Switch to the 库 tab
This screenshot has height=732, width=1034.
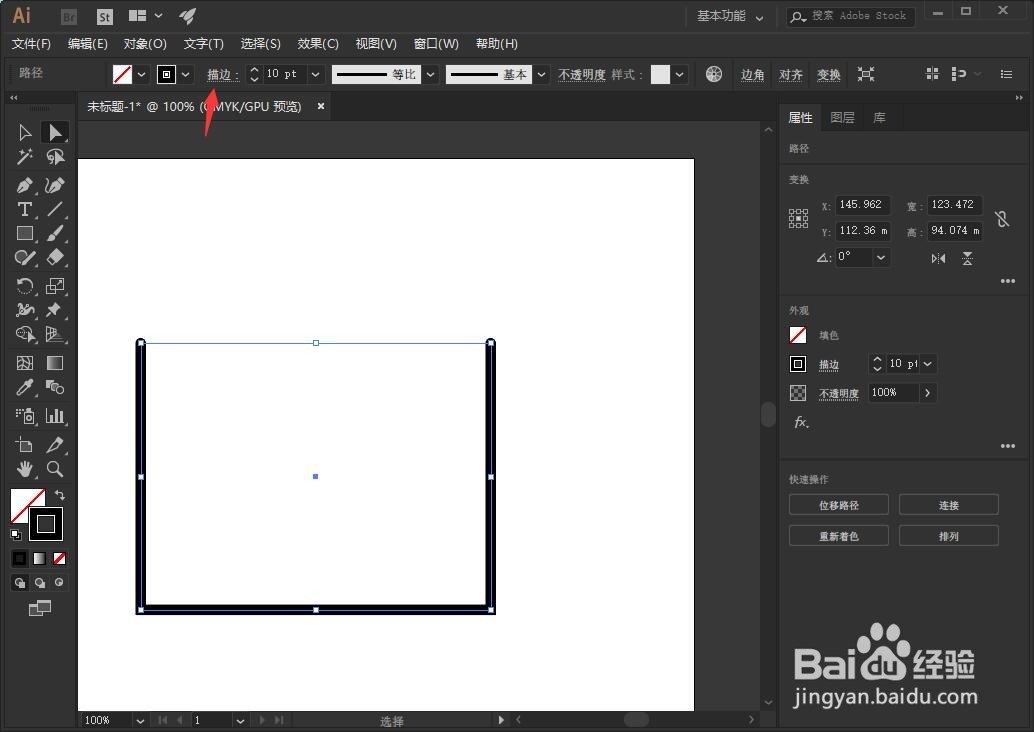click(x=879, y=117)
